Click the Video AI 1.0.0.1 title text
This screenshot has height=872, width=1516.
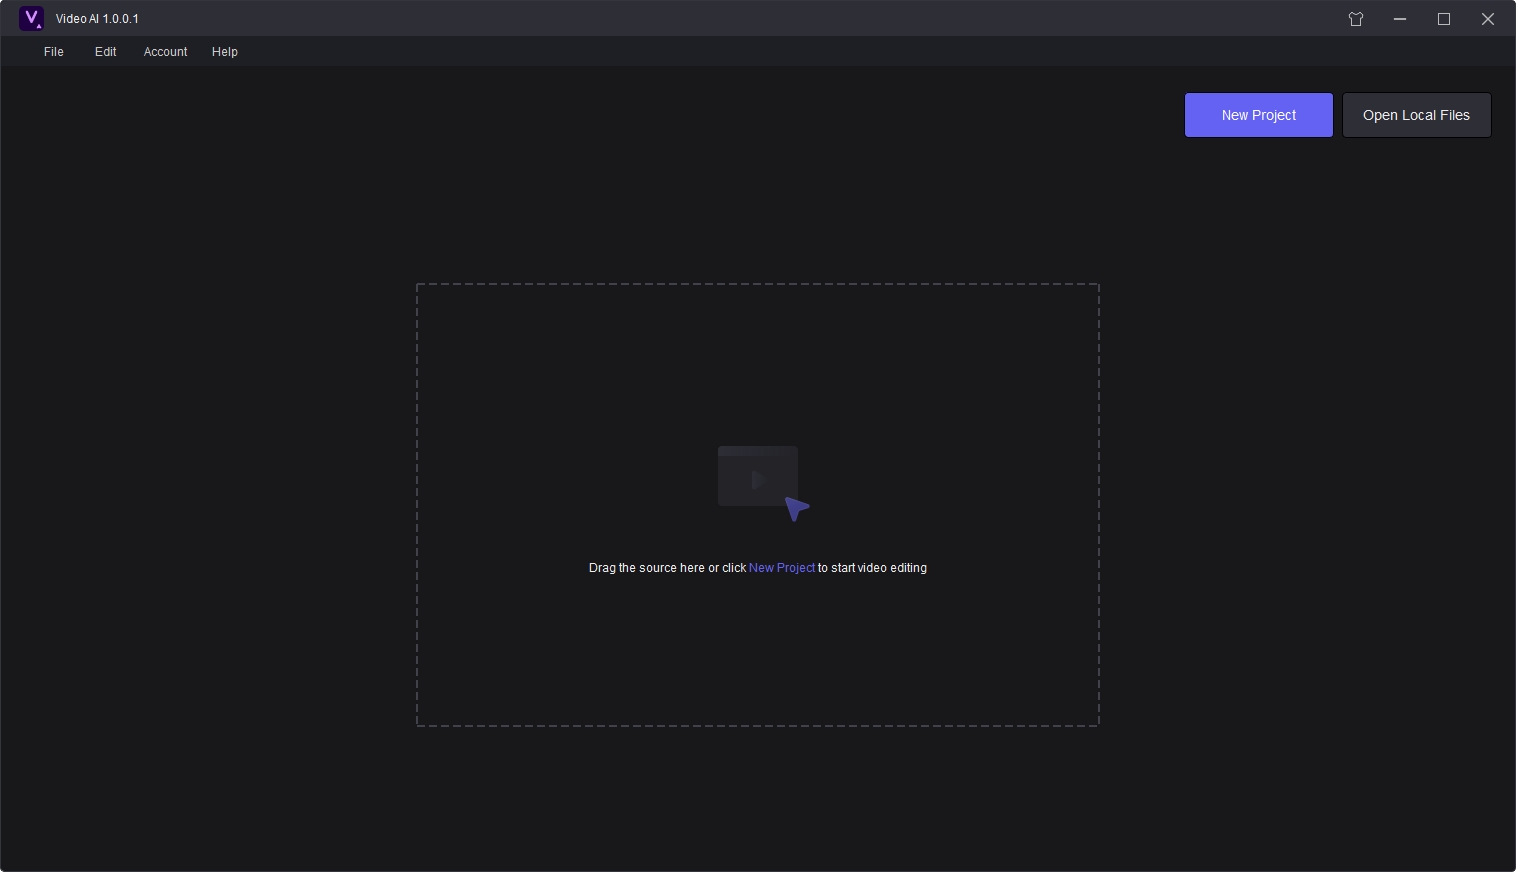(98, 18)
